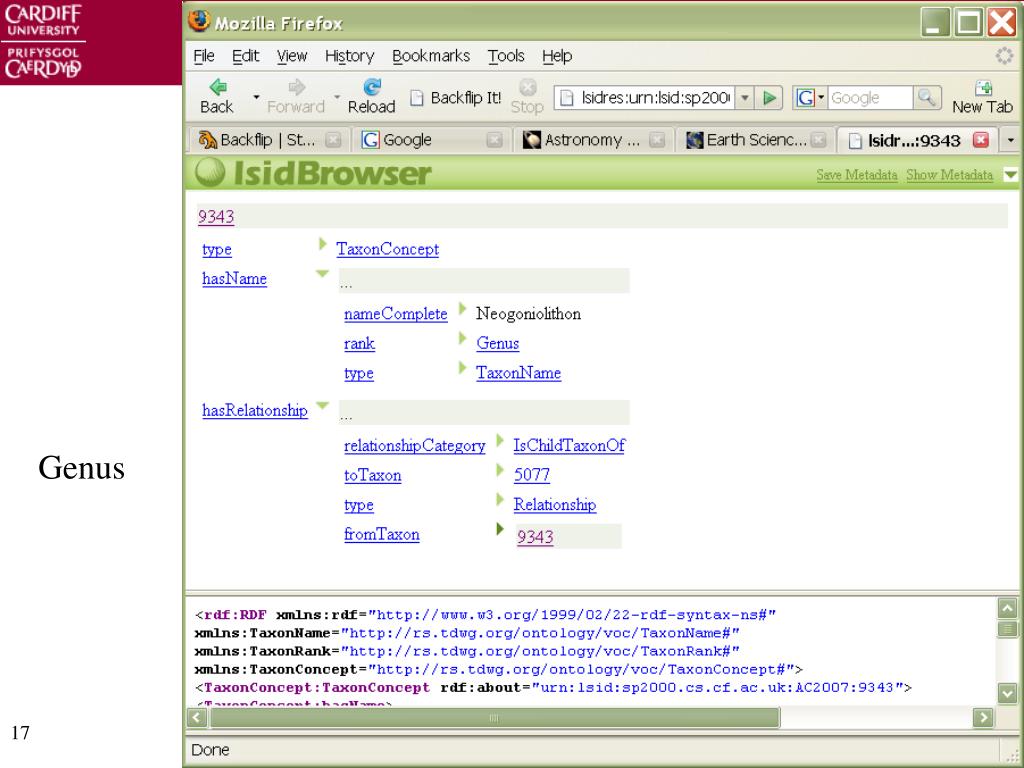
Task: Close the Astronomy tab
Action: (x=657, y=140)
